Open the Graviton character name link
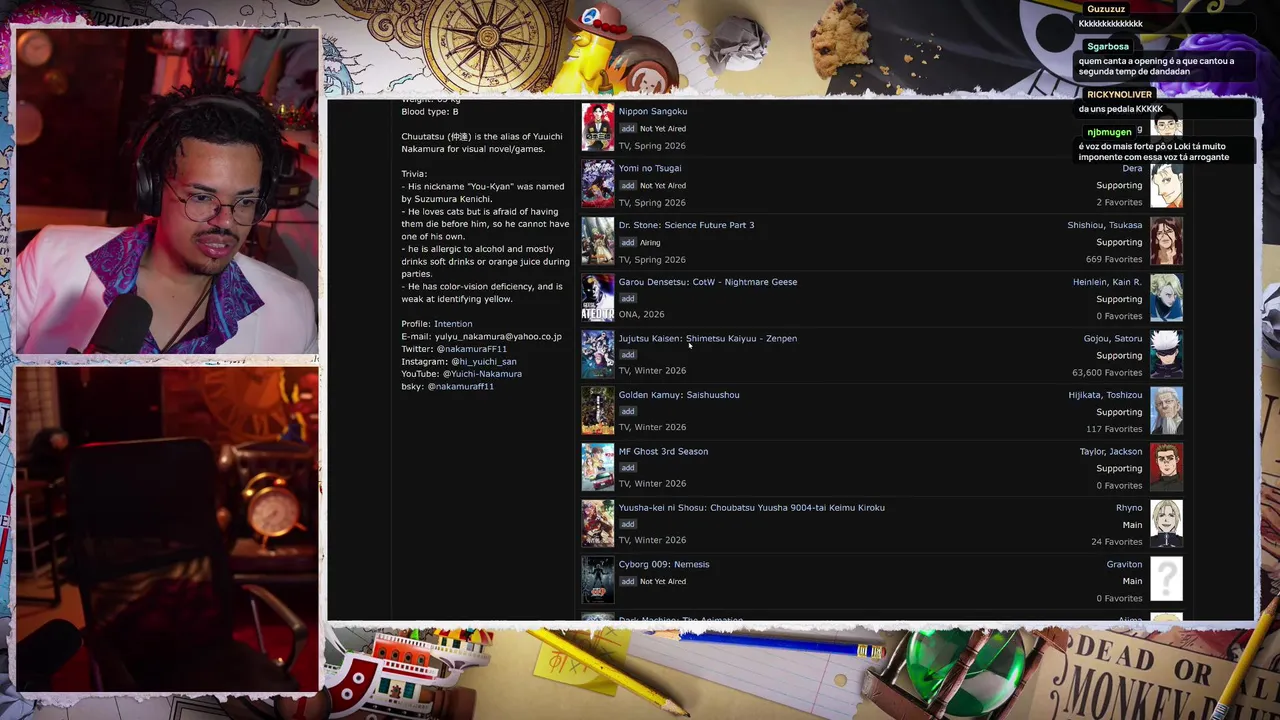Viewport: 1280px width, 720px height. [x=1124, y=564]
